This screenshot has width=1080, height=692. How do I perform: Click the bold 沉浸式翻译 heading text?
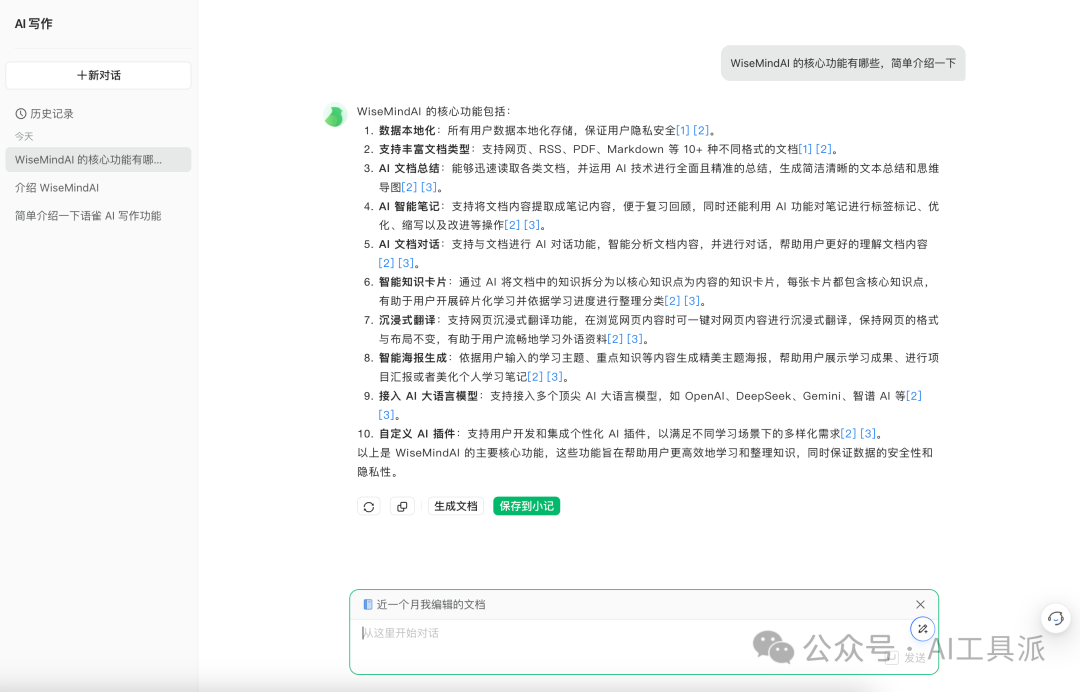click(407, 320)
